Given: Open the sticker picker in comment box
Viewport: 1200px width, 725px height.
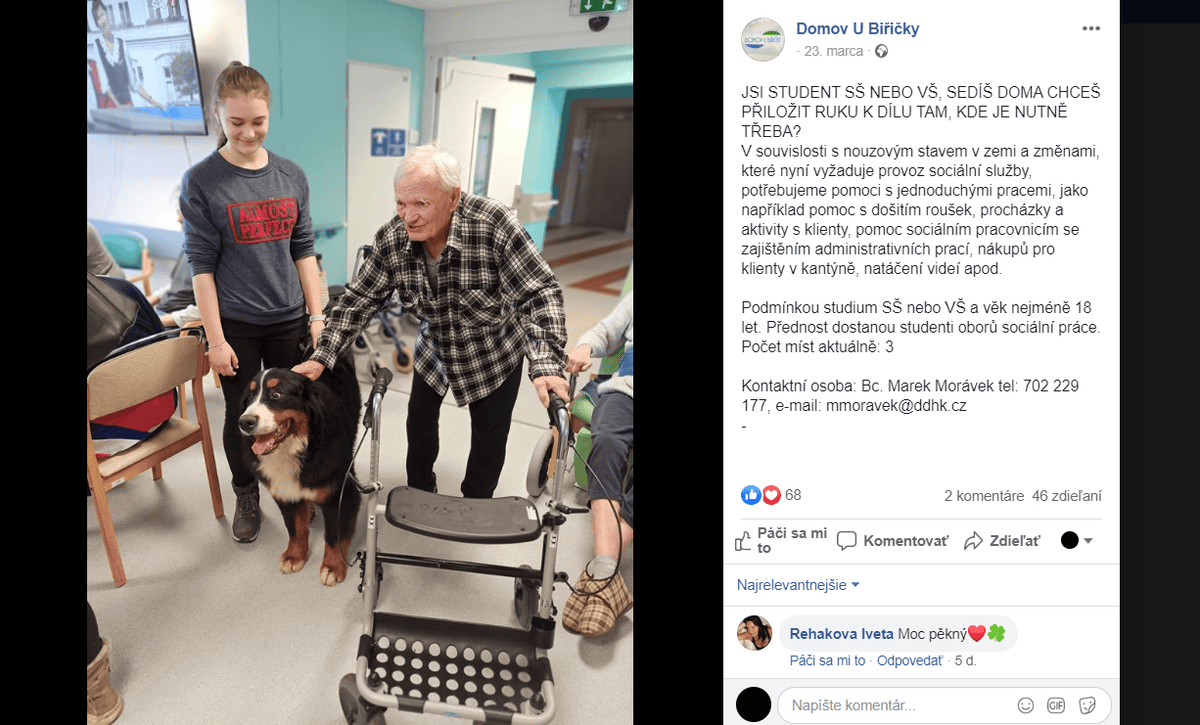Looking at the screenshot, I should click(1087, 705).
